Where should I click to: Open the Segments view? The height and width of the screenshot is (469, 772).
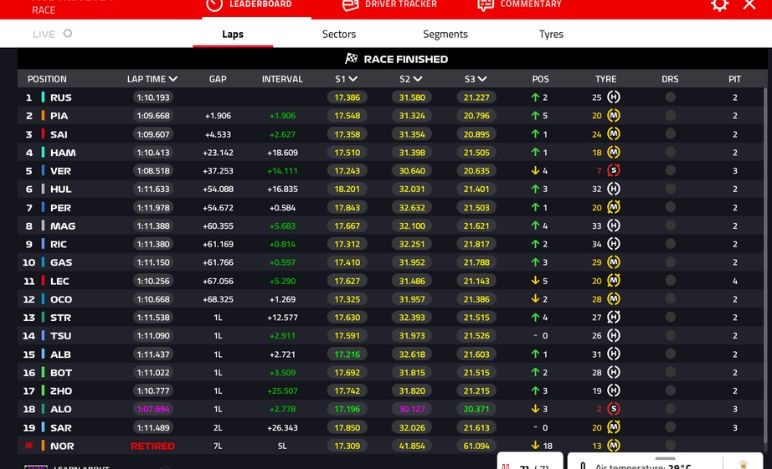pyautogui.click(x=445, y=34)
